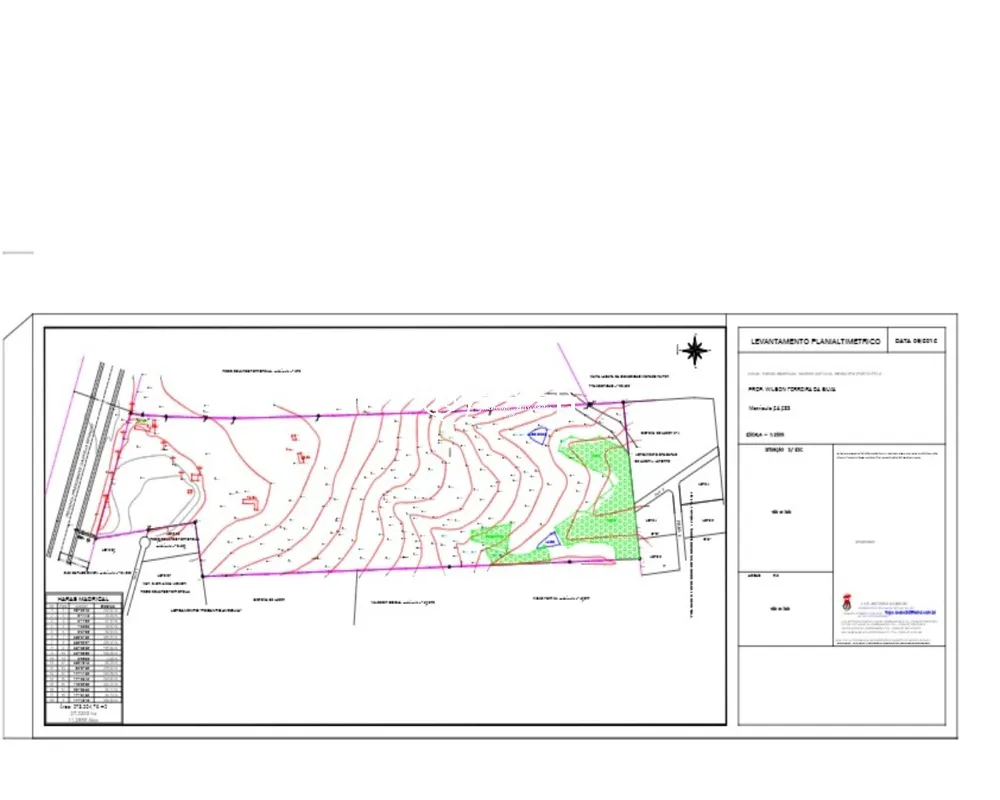Open the blue hyperlink in title block
Screen dimensions: 1000x800
[x=909, y=612]
